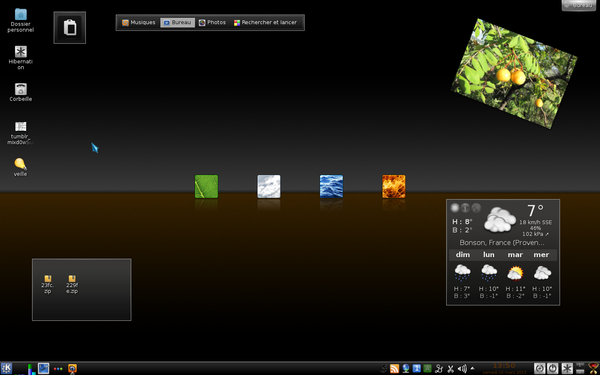Click the green leaf tile
The height and width of the screenshot is (375, 600).
pyautogui.click(x=206, y=186)
